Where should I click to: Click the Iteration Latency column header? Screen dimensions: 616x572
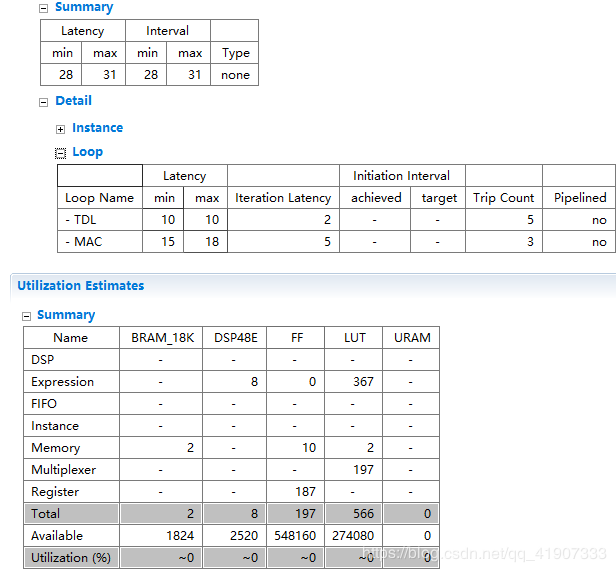tap(283, 198)
